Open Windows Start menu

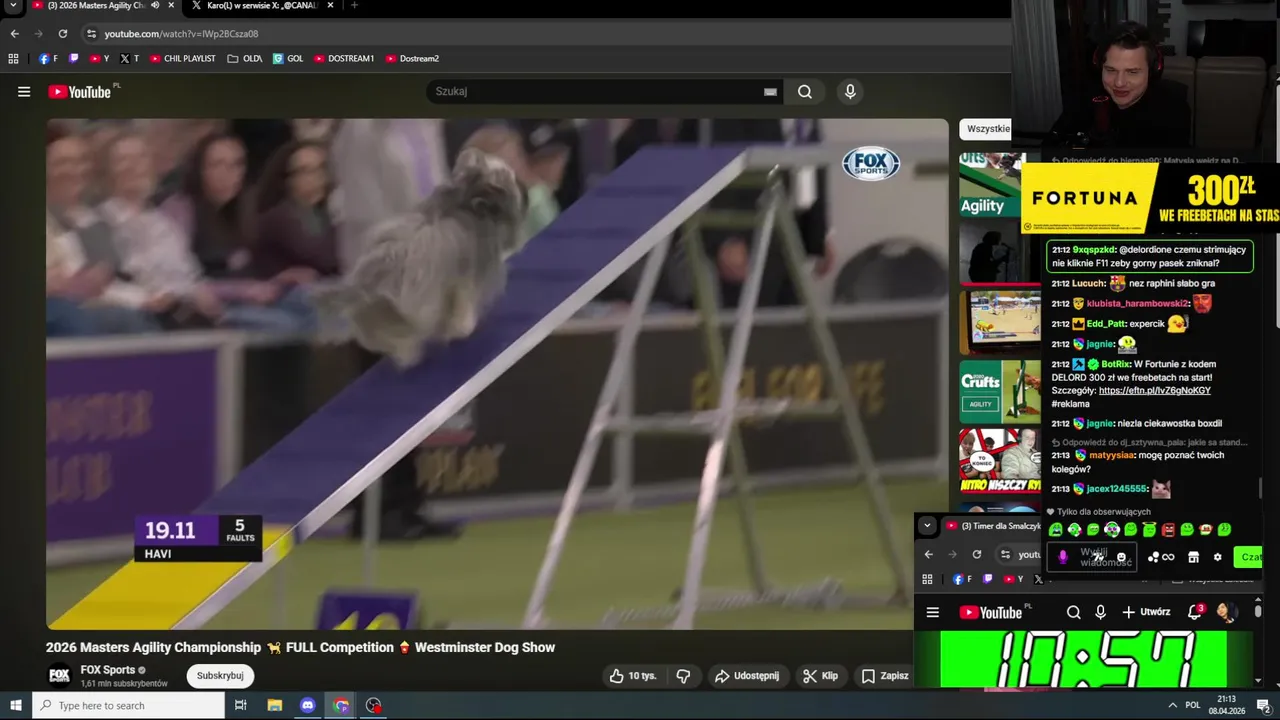pyautogui.click(x=15, y=706)
